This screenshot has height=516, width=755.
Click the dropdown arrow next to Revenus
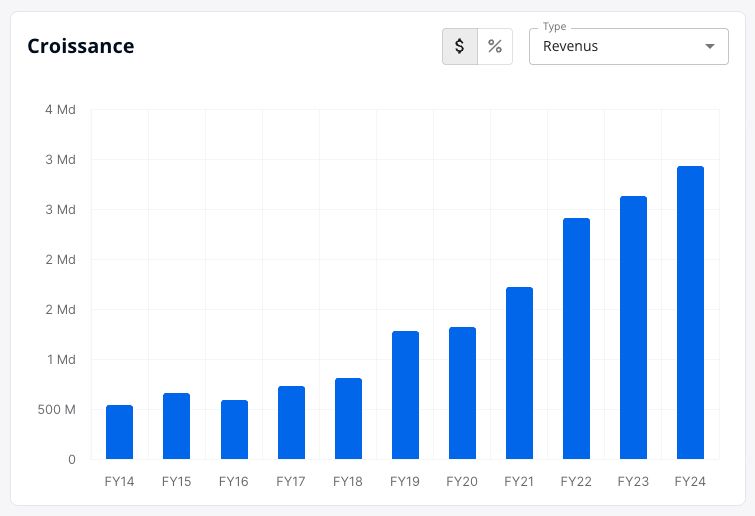[x=709, y=46]
